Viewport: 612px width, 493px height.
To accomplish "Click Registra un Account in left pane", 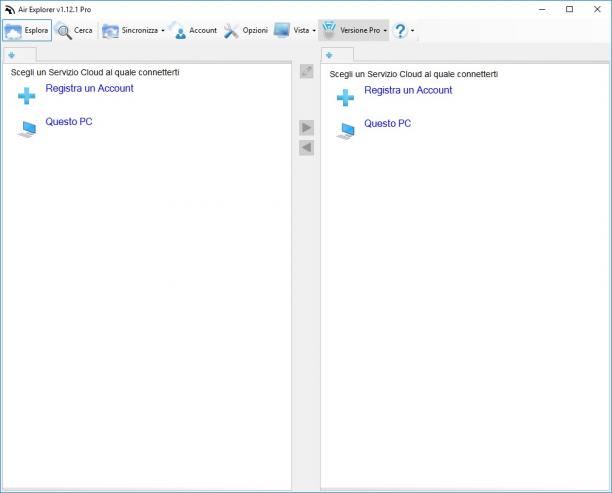I will click(89, 89).
